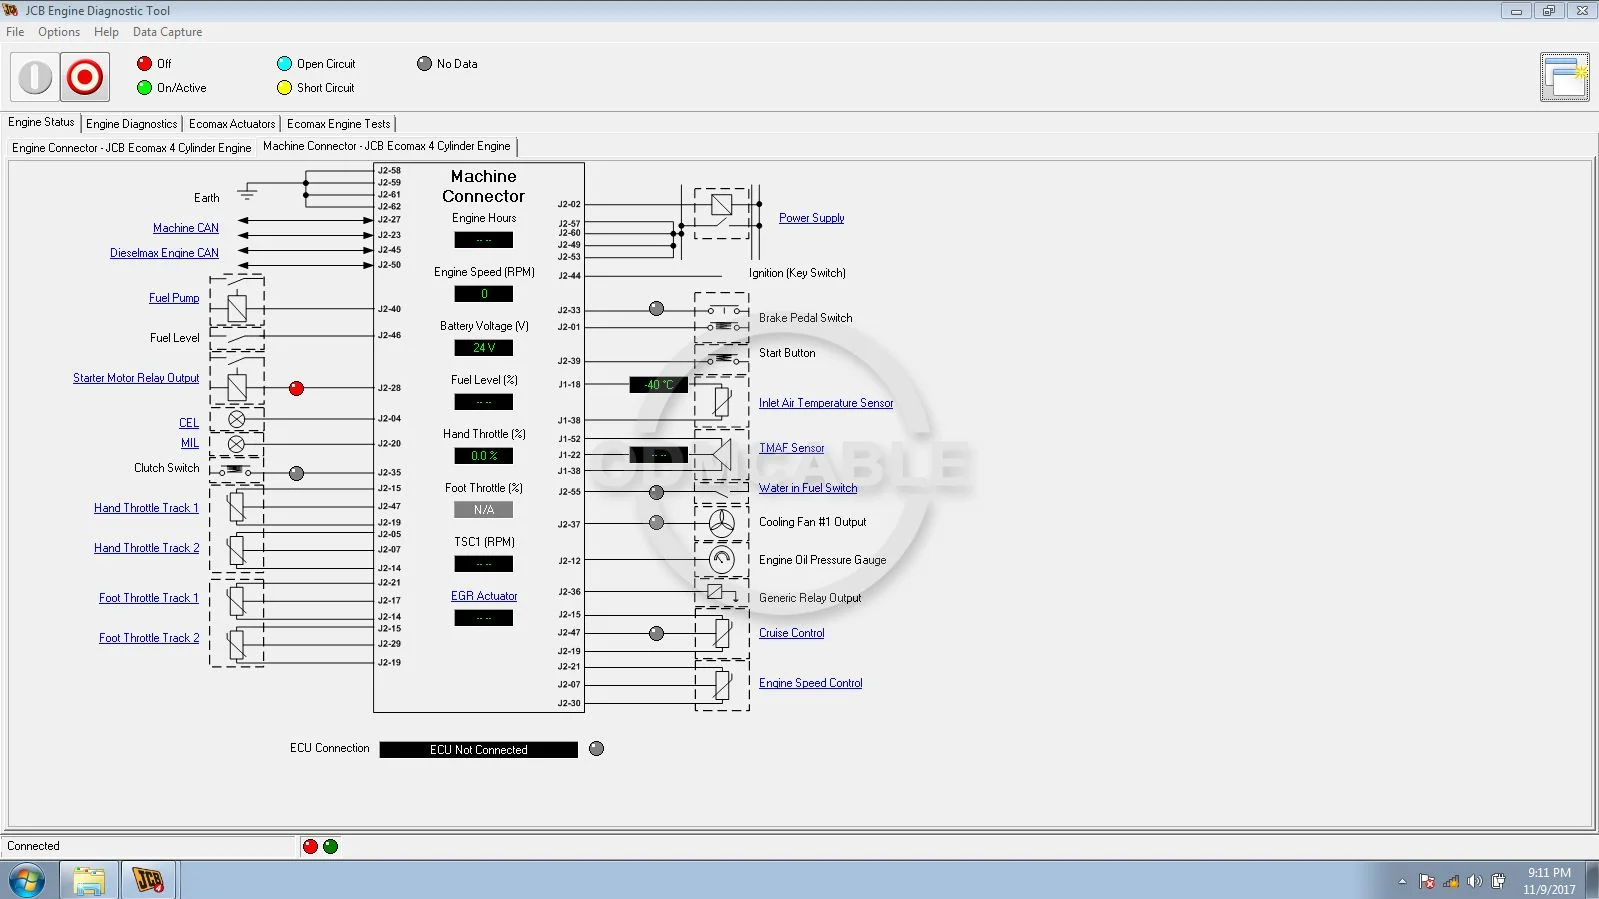The image size is (1599, 899).
Task: Switch to the Ecomax Actuators tab
Action: [x=232, y=124]
